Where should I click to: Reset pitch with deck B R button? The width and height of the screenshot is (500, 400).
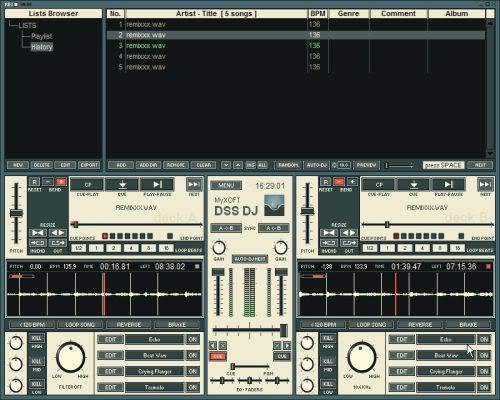(326, 182)
